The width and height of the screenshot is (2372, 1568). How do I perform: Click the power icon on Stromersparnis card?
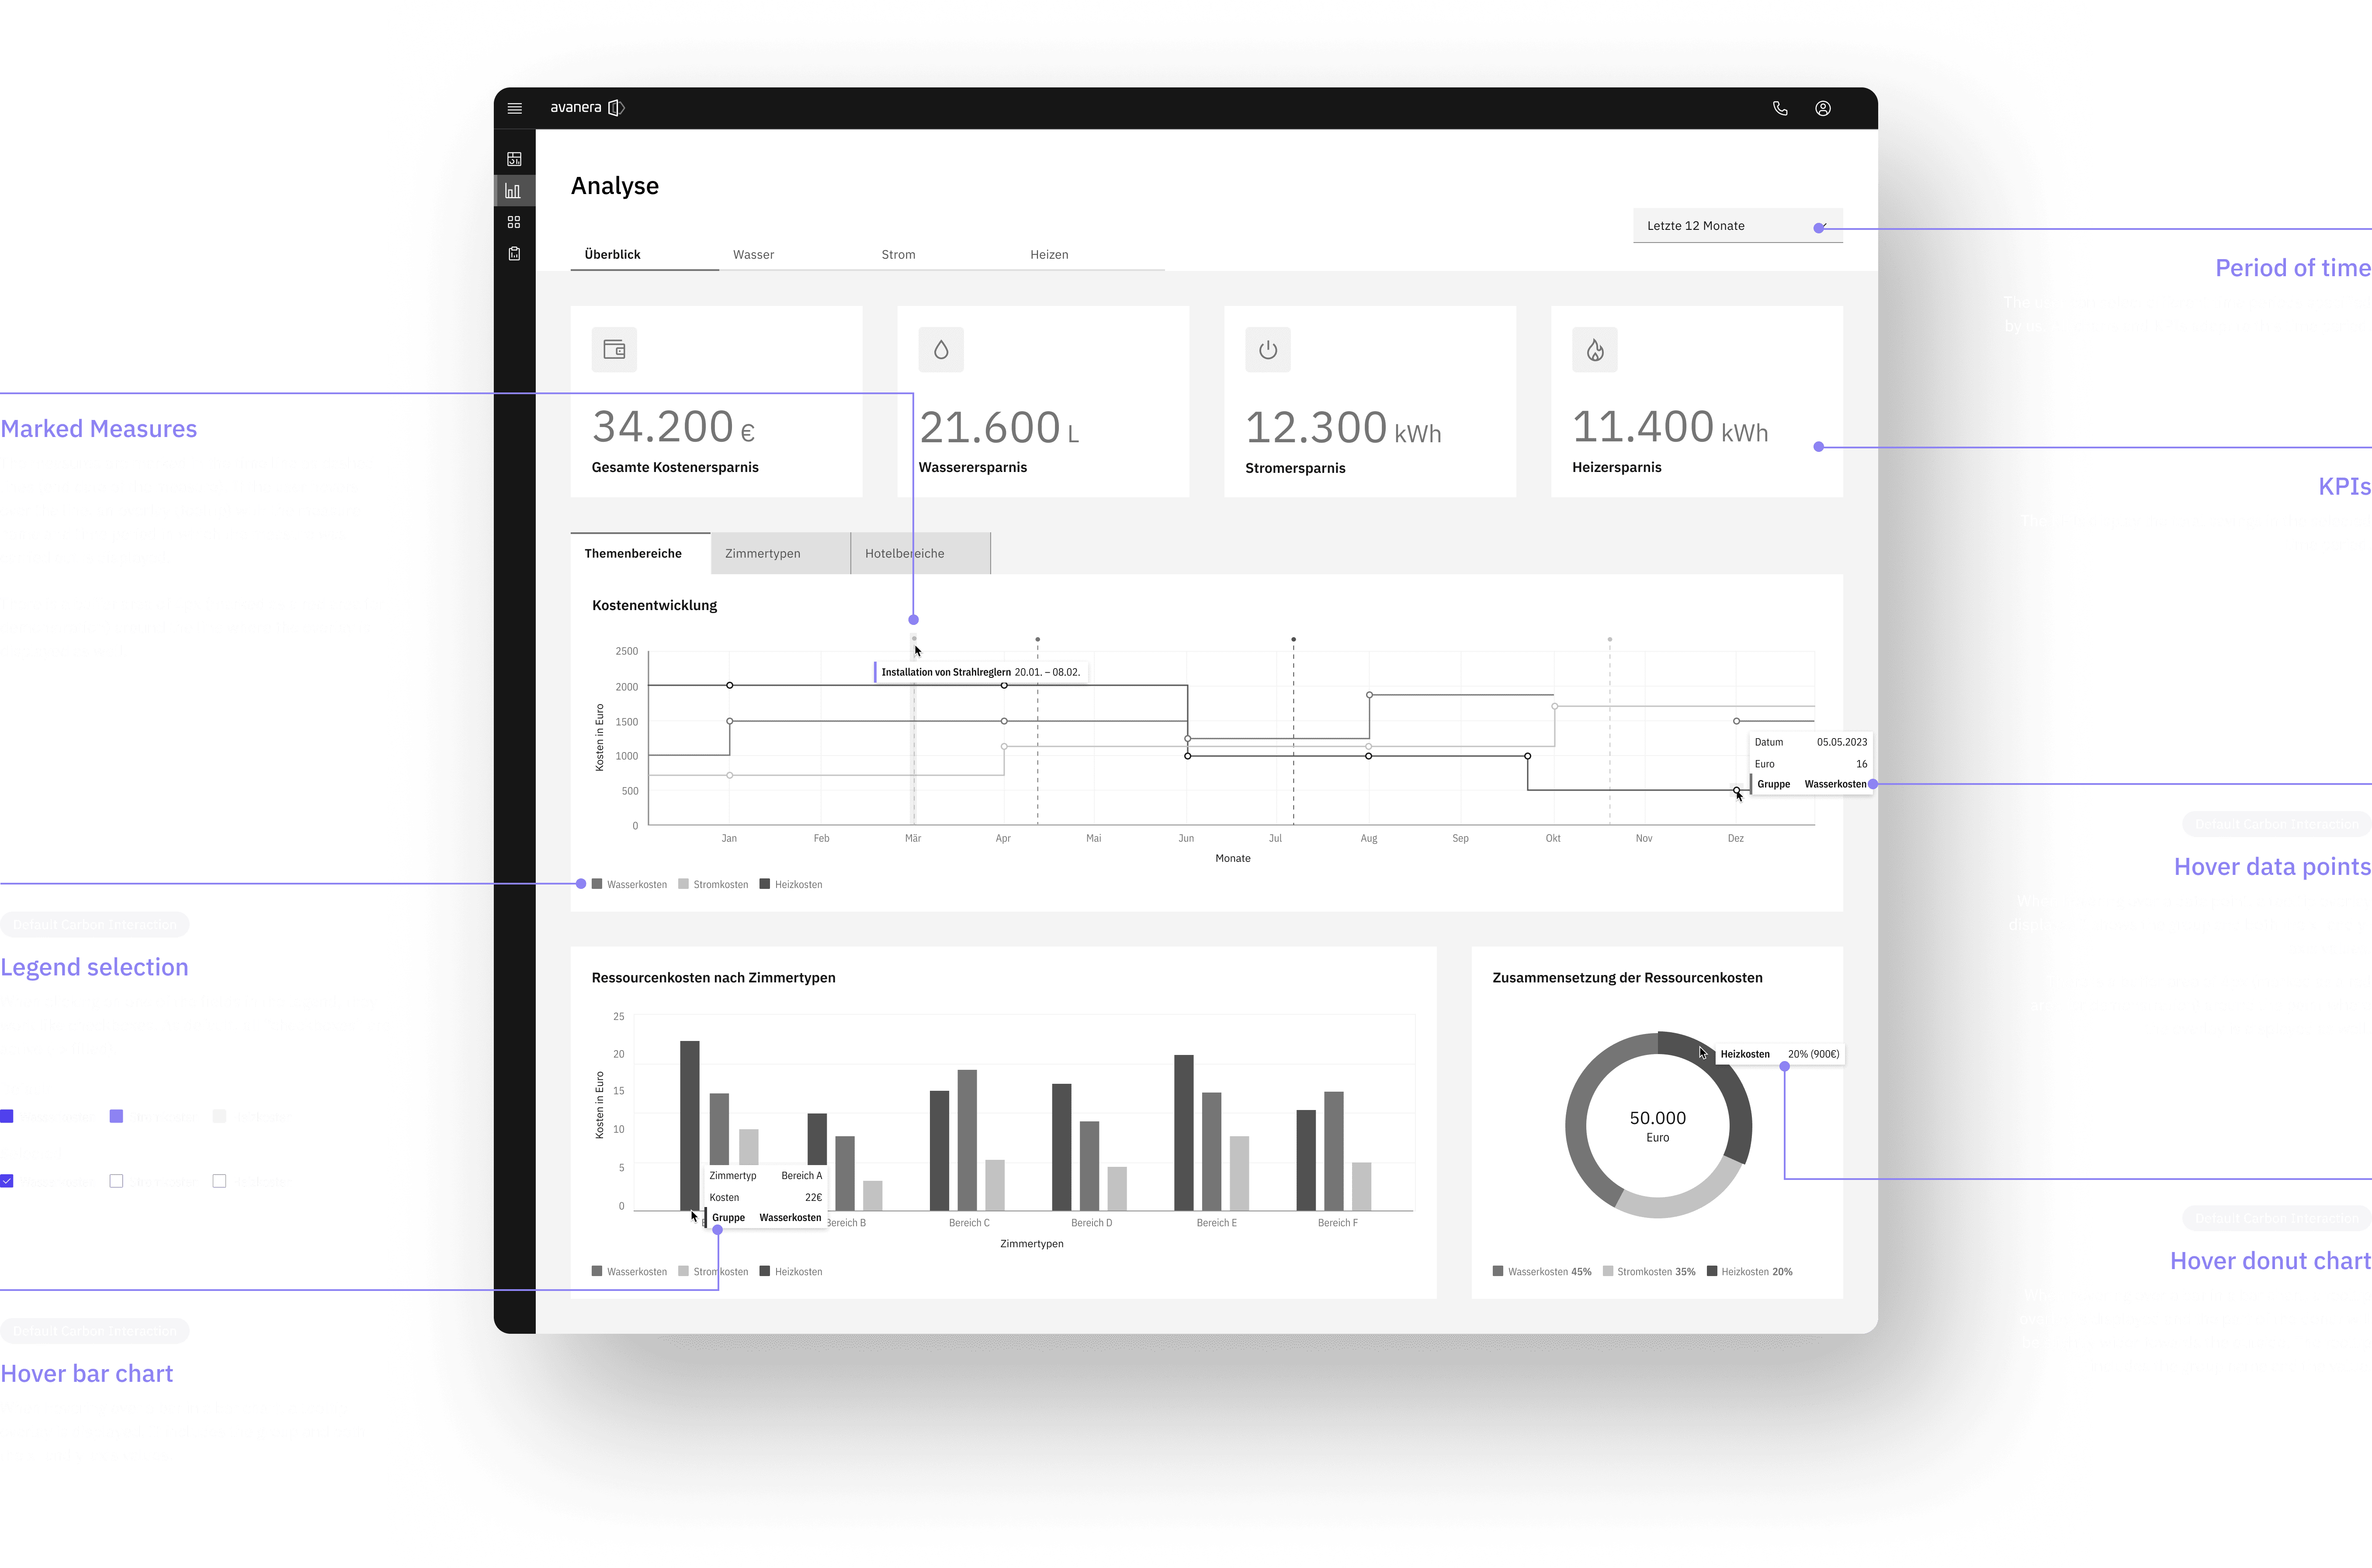point(1268,350)
